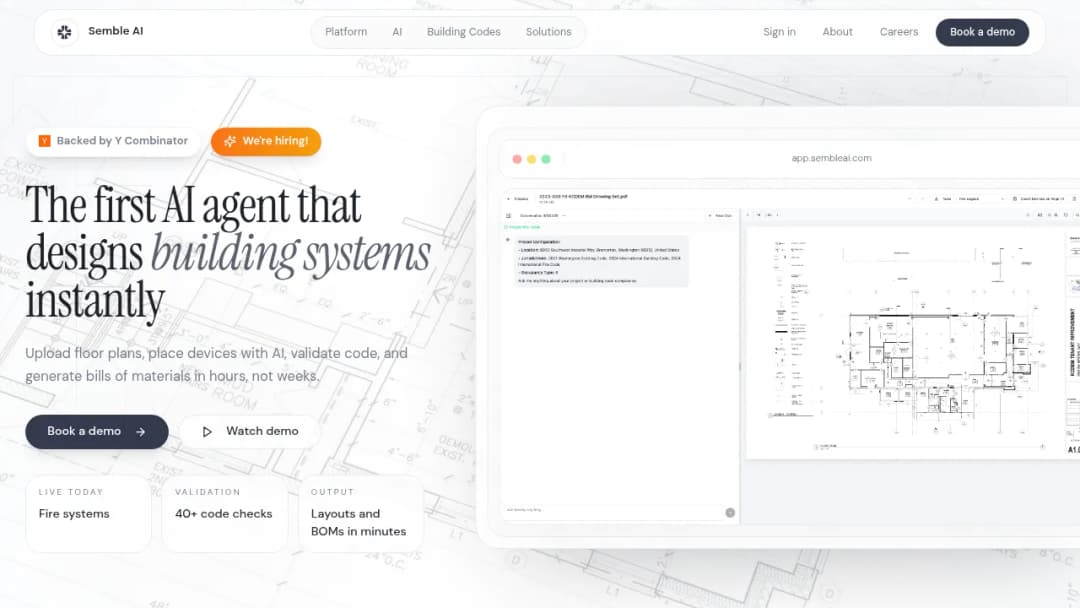Click the play icon beside Watch demo
1080x608 pixels.
pos(207,432)
